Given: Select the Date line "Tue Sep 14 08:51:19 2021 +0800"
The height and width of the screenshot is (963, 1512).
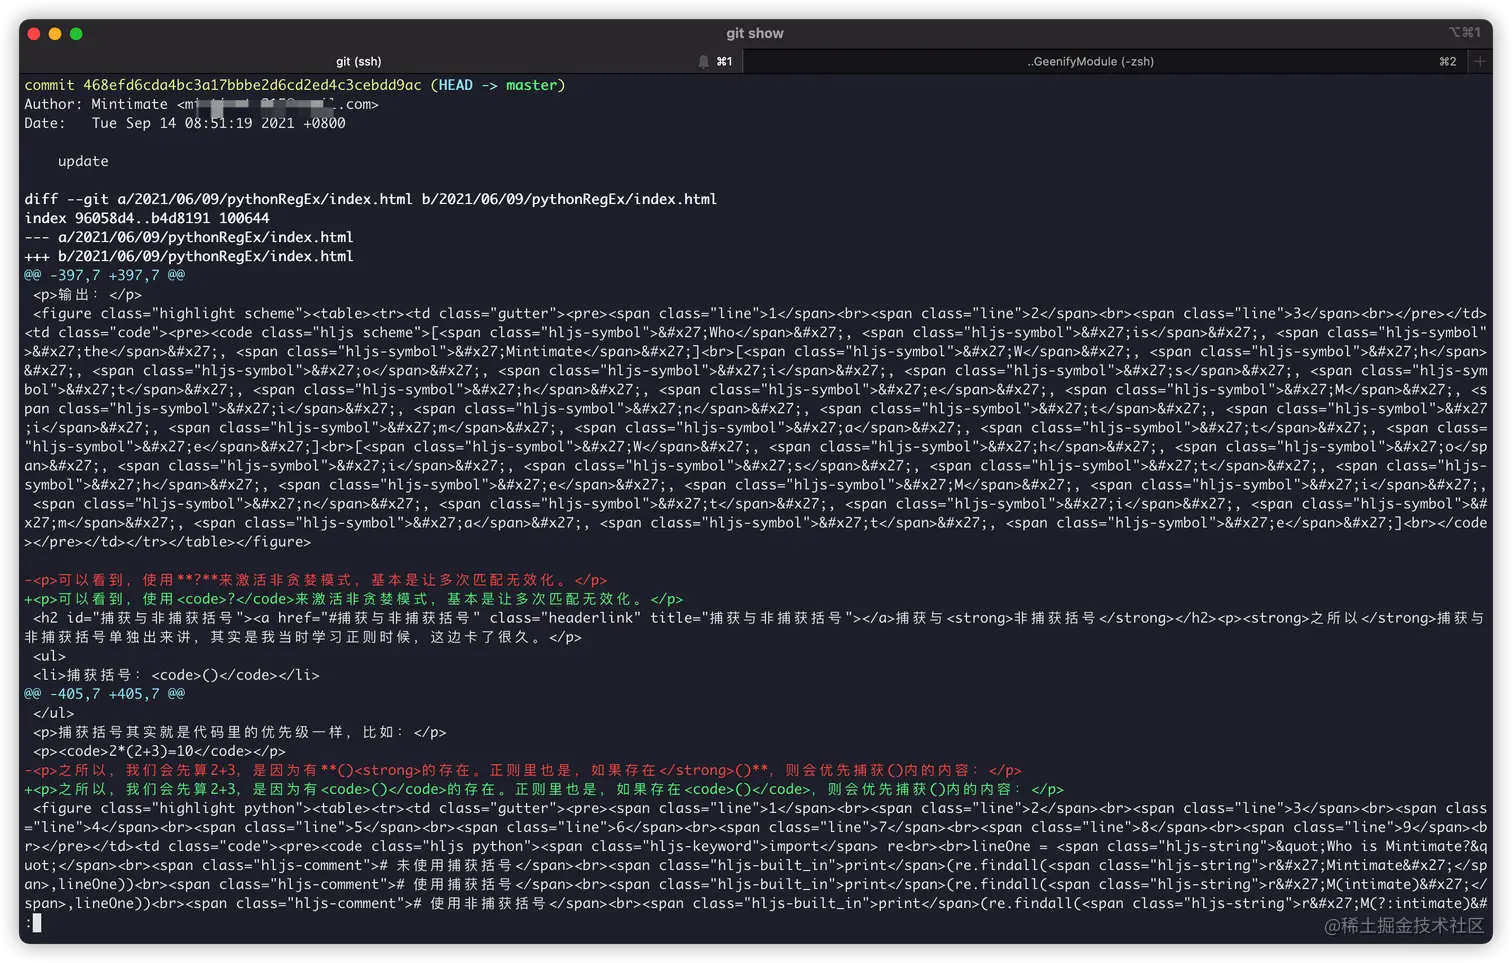Looking at the screenshot, I should click(185, 123).
